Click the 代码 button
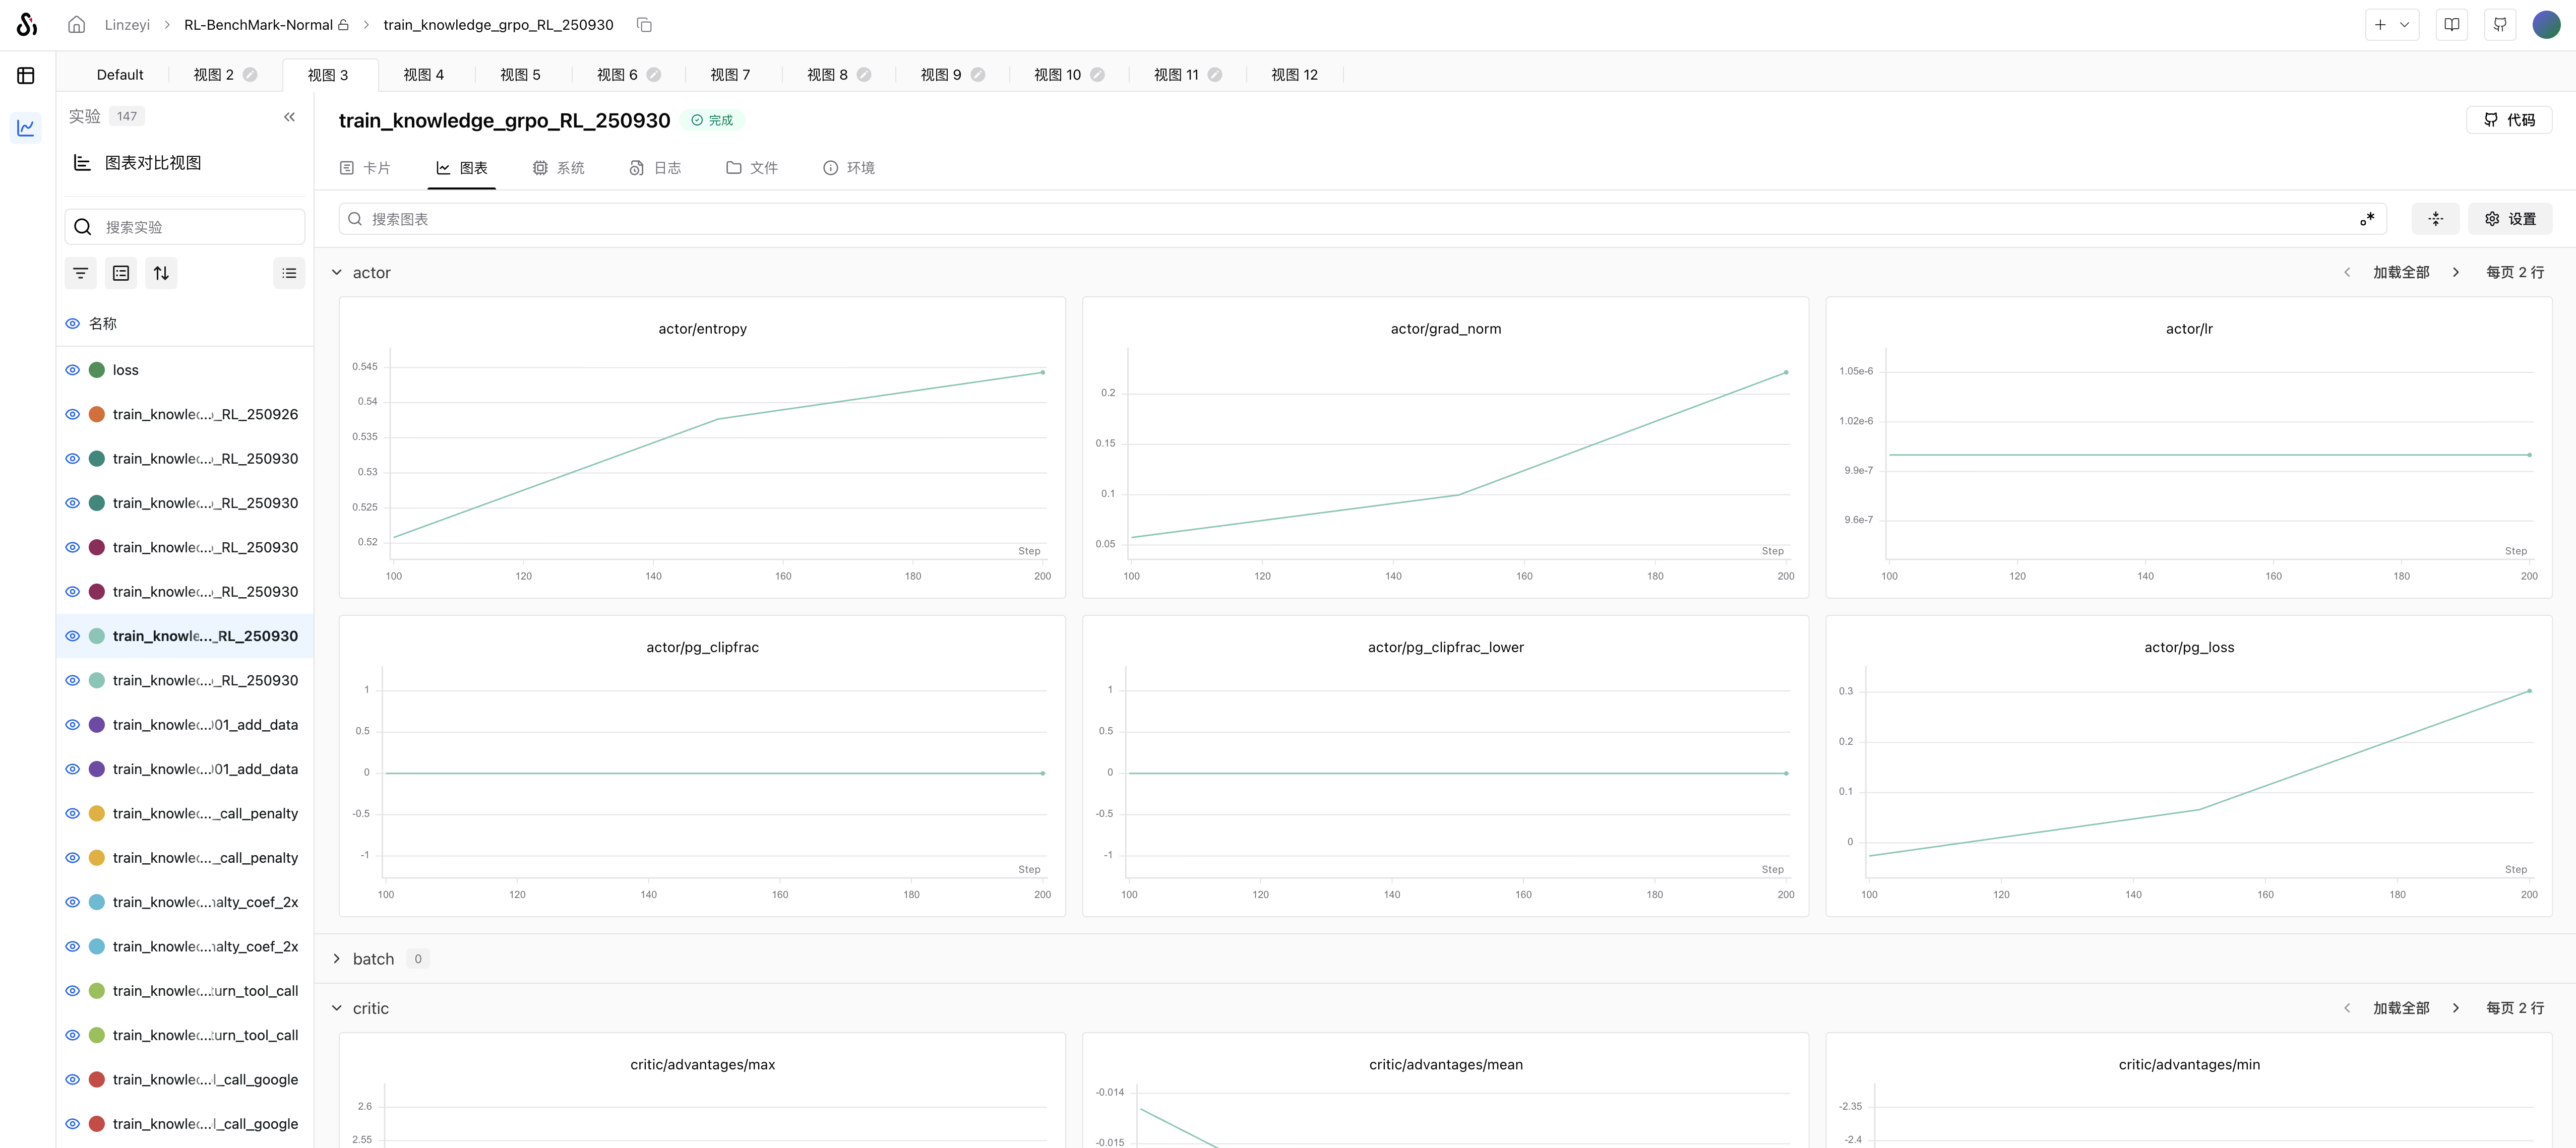The width and height of the screenshot is (2576, 1148). point(2509,120)
